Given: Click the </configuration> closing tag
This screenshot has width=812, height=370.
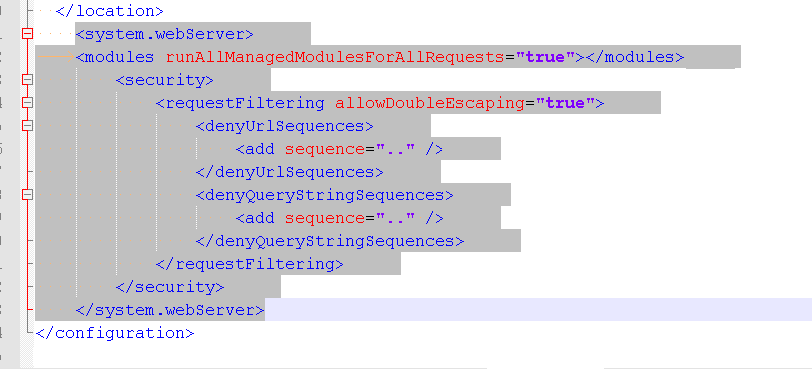Looking at the screenshot, I should click(114, 333).
